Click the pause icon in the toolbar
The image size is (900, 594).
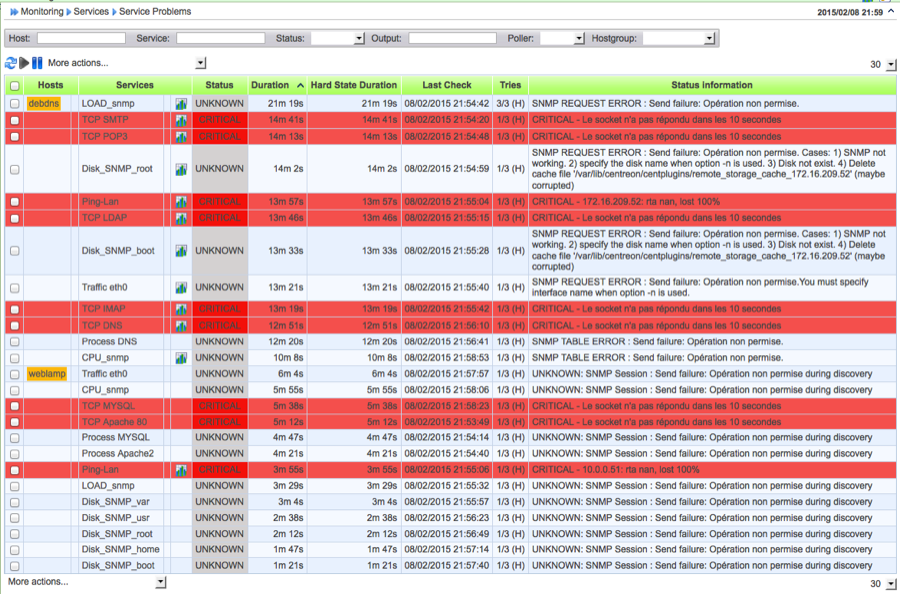pos(38,63)
